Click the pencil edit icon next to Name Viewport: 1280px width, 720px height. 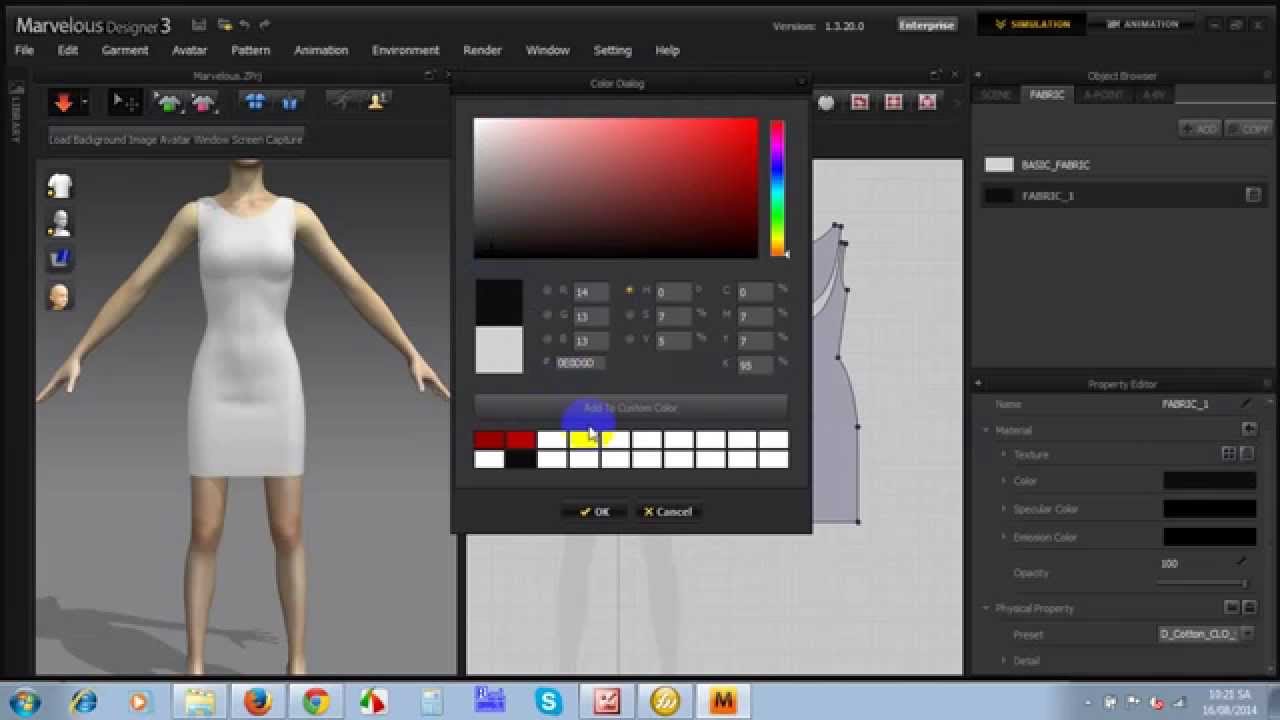coord(1246,404)
